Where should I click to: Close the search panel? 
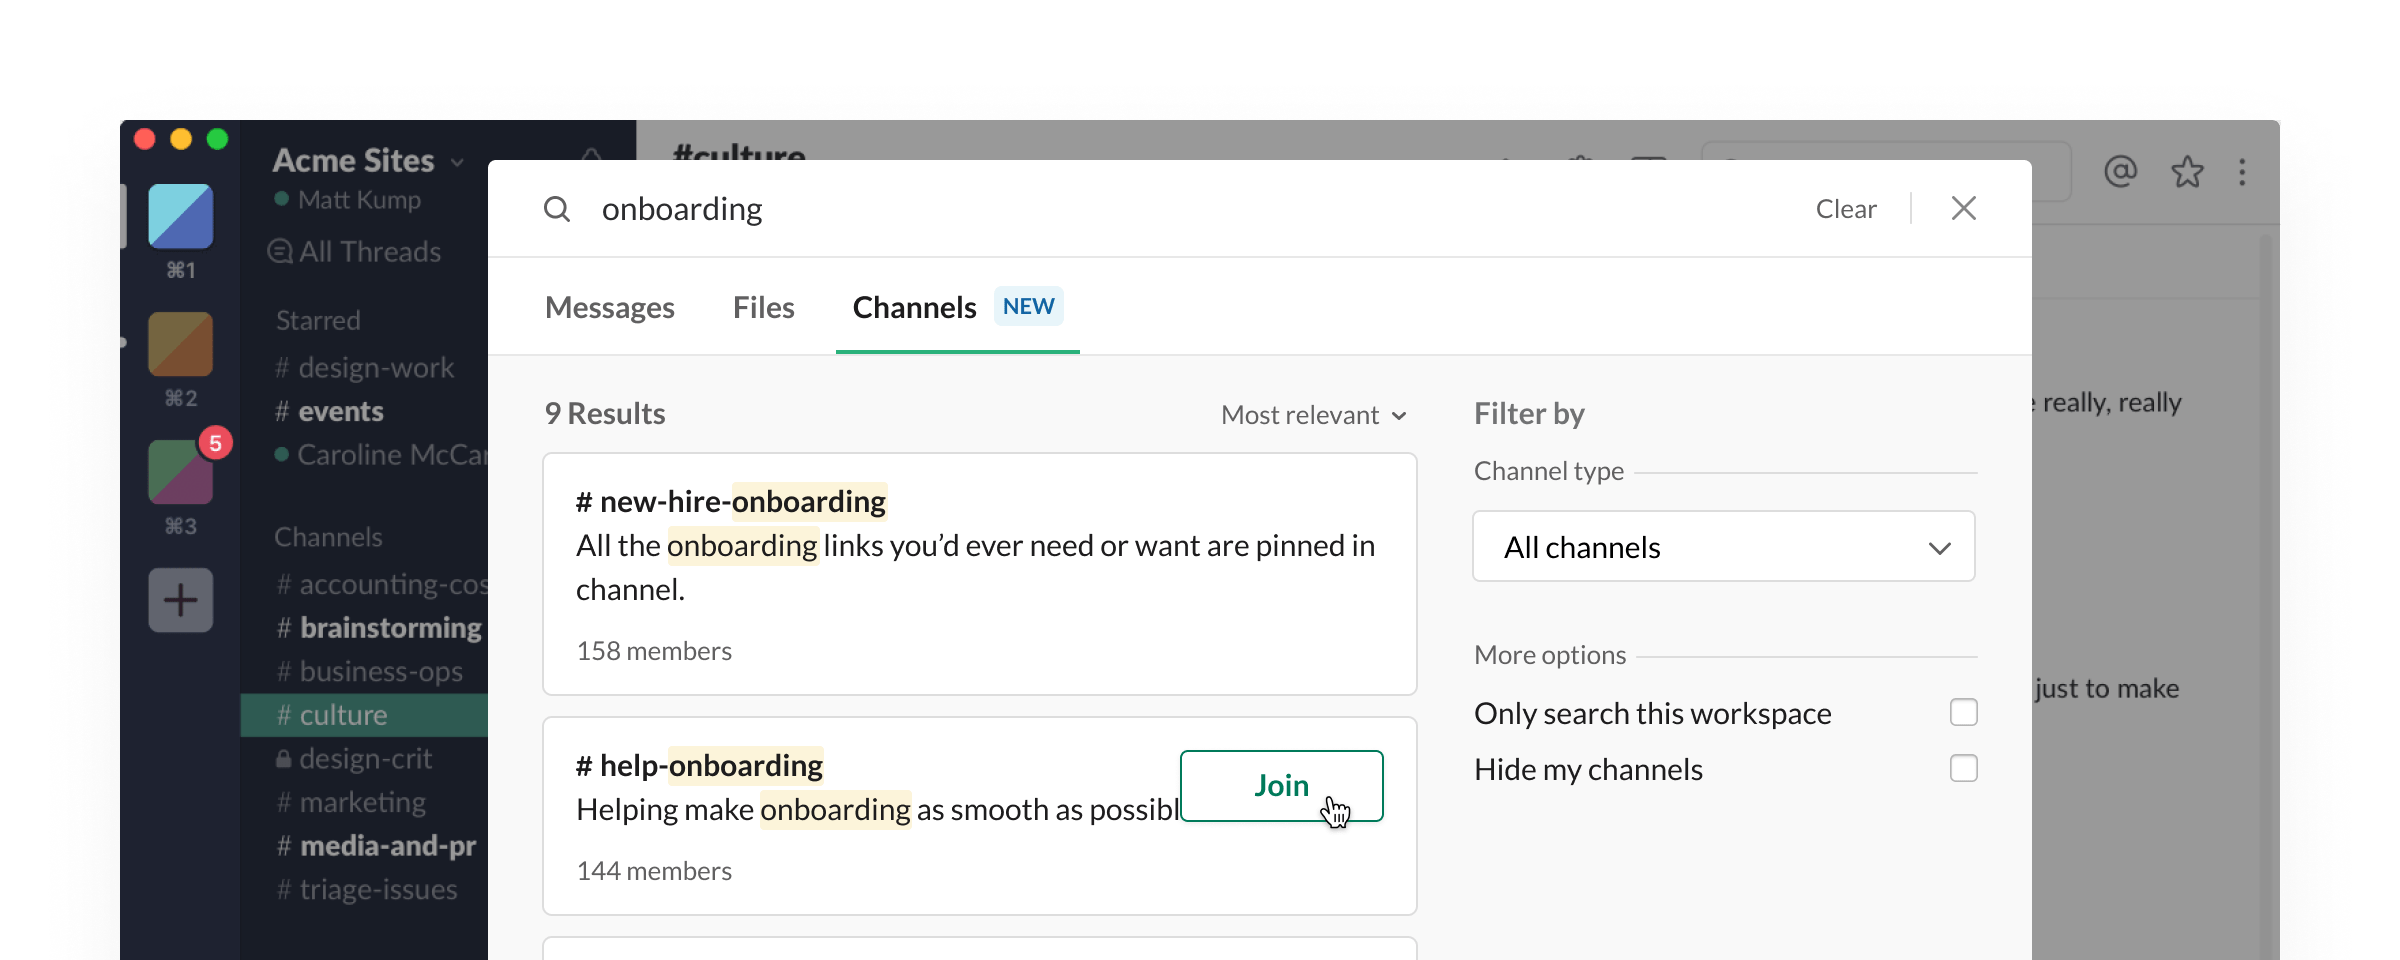(x=1963, y=208)
